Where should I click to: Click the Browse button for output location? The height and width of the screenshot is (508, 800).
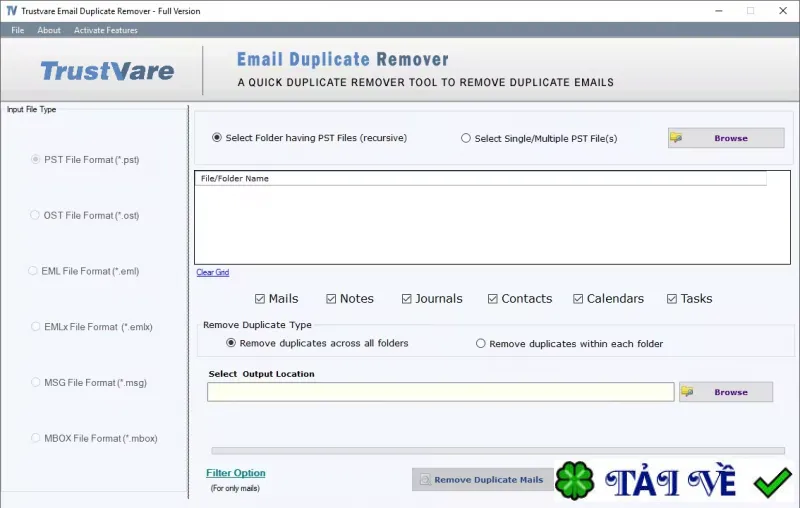pyautogui.click(x=726, y=392)
